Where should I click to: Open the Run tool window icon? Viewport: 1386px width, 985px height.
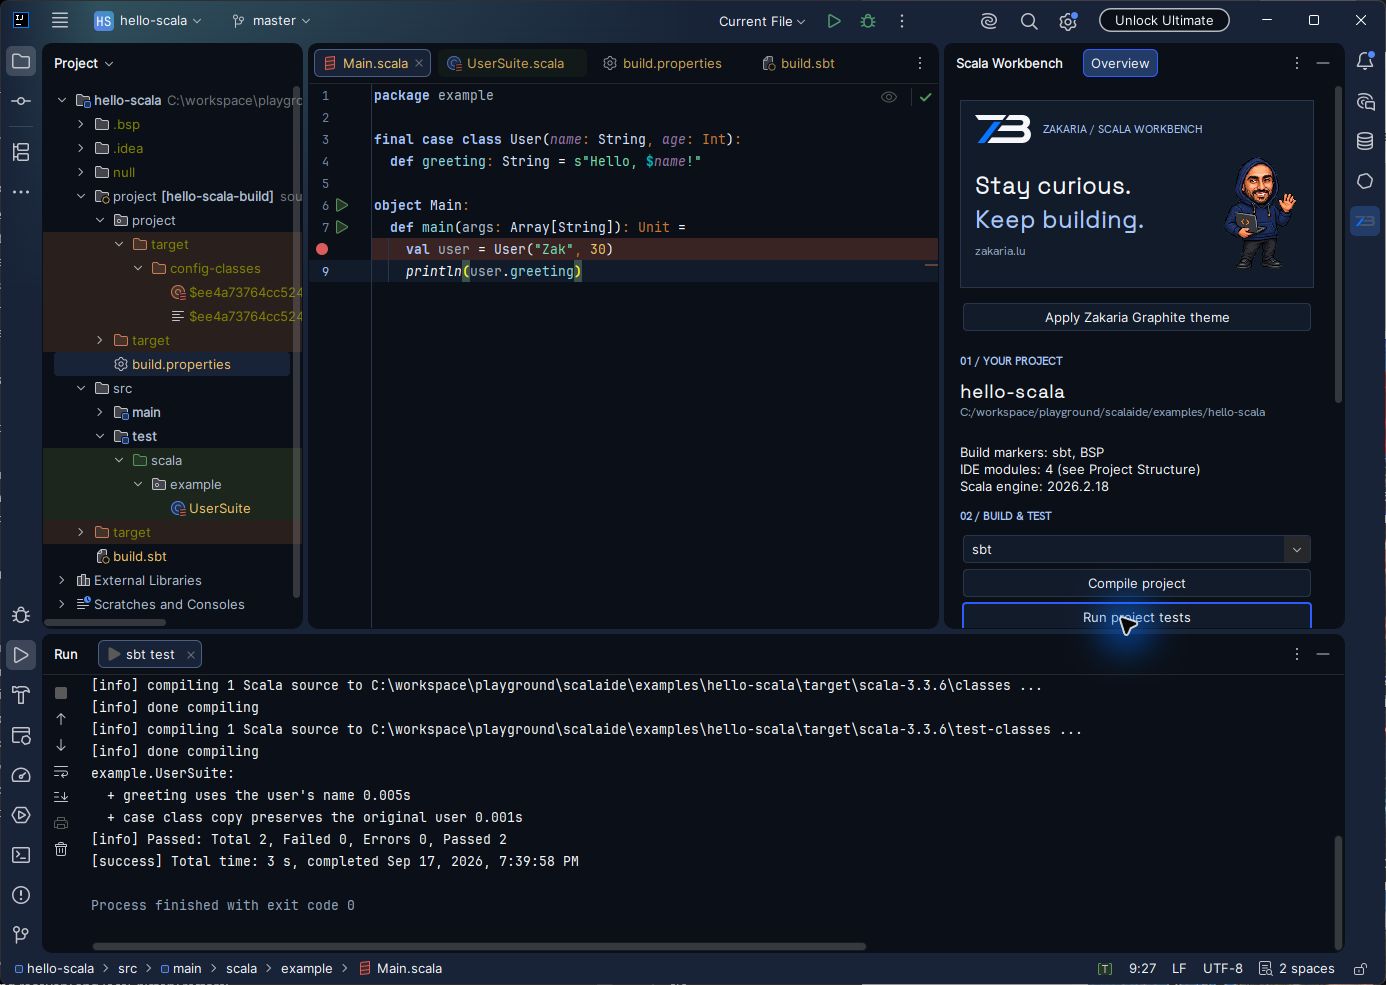tap(21, 655)
